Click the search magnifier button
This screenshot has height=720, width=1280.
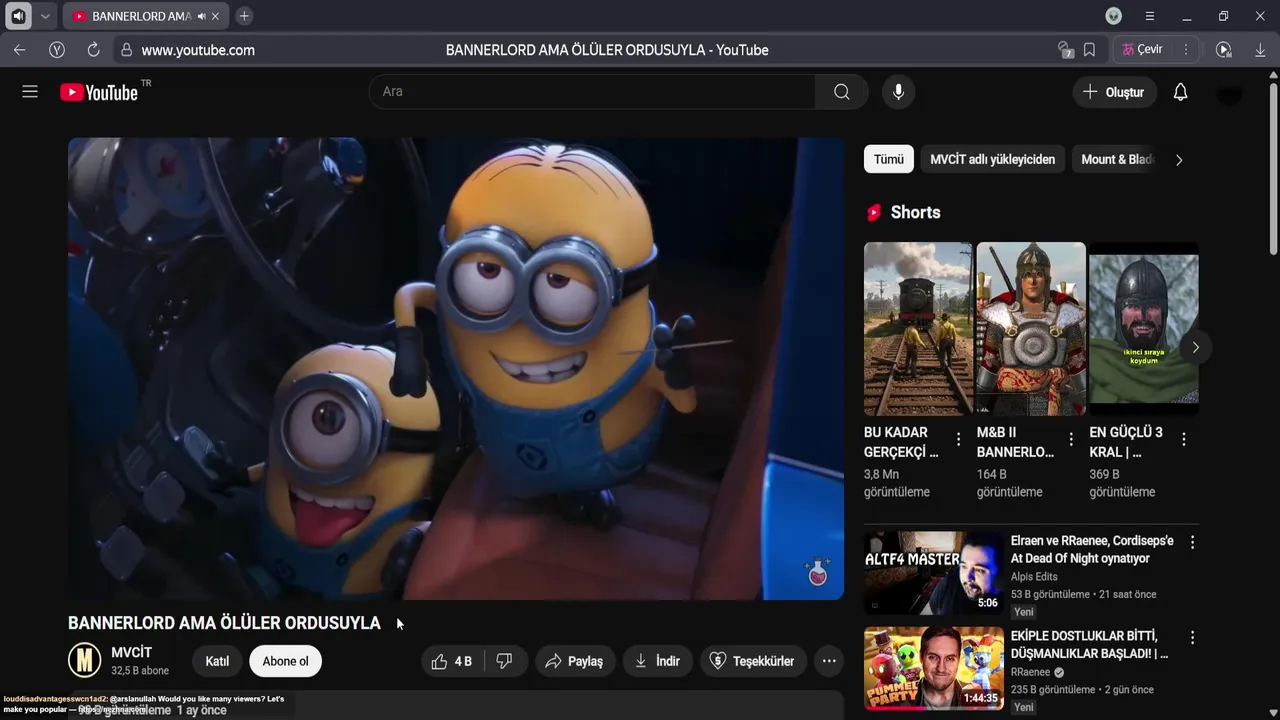pyautogui.click(x=841, y=92)
